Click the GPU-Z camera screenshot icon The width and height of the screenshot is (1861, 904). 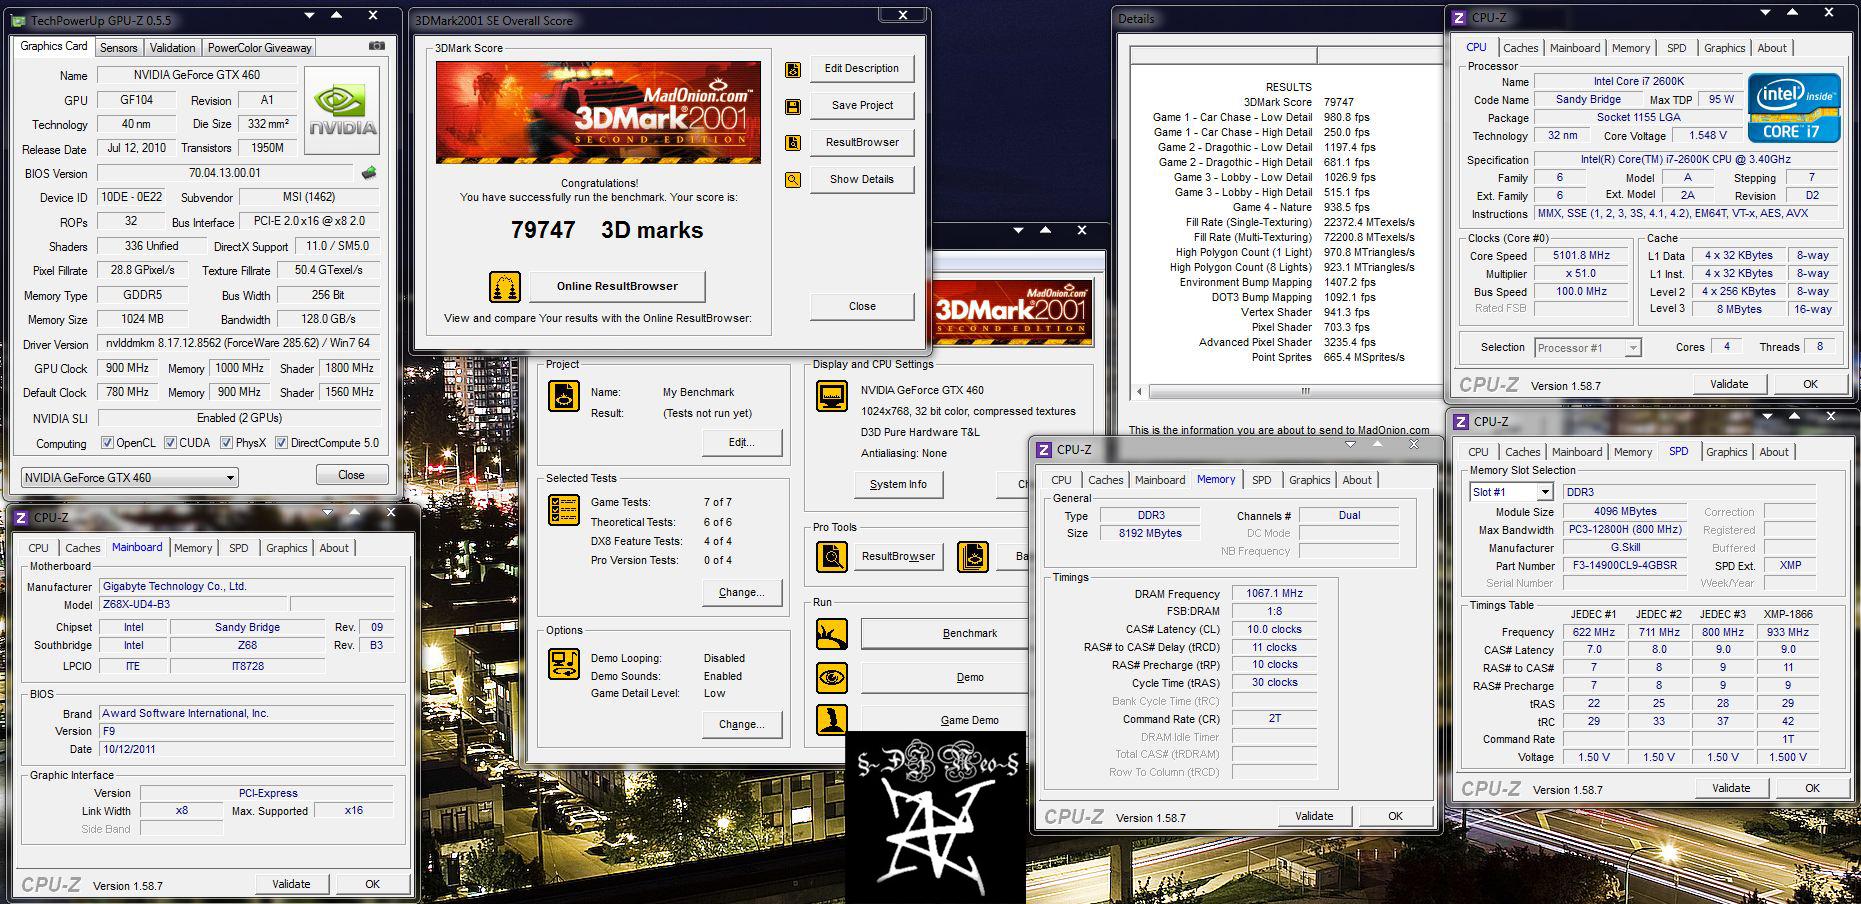376,46
